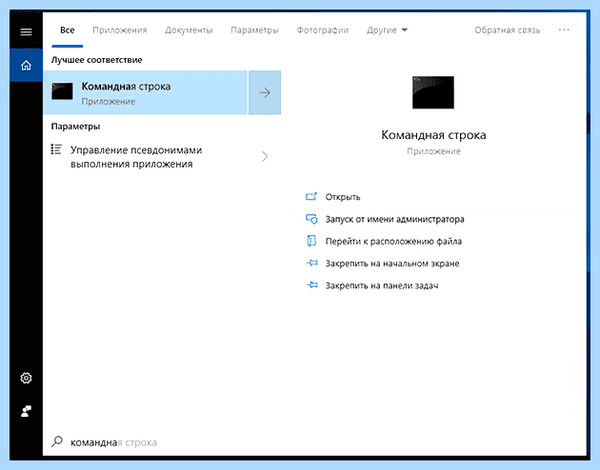Select the Home icon in the sidebar

coord(26,65)
